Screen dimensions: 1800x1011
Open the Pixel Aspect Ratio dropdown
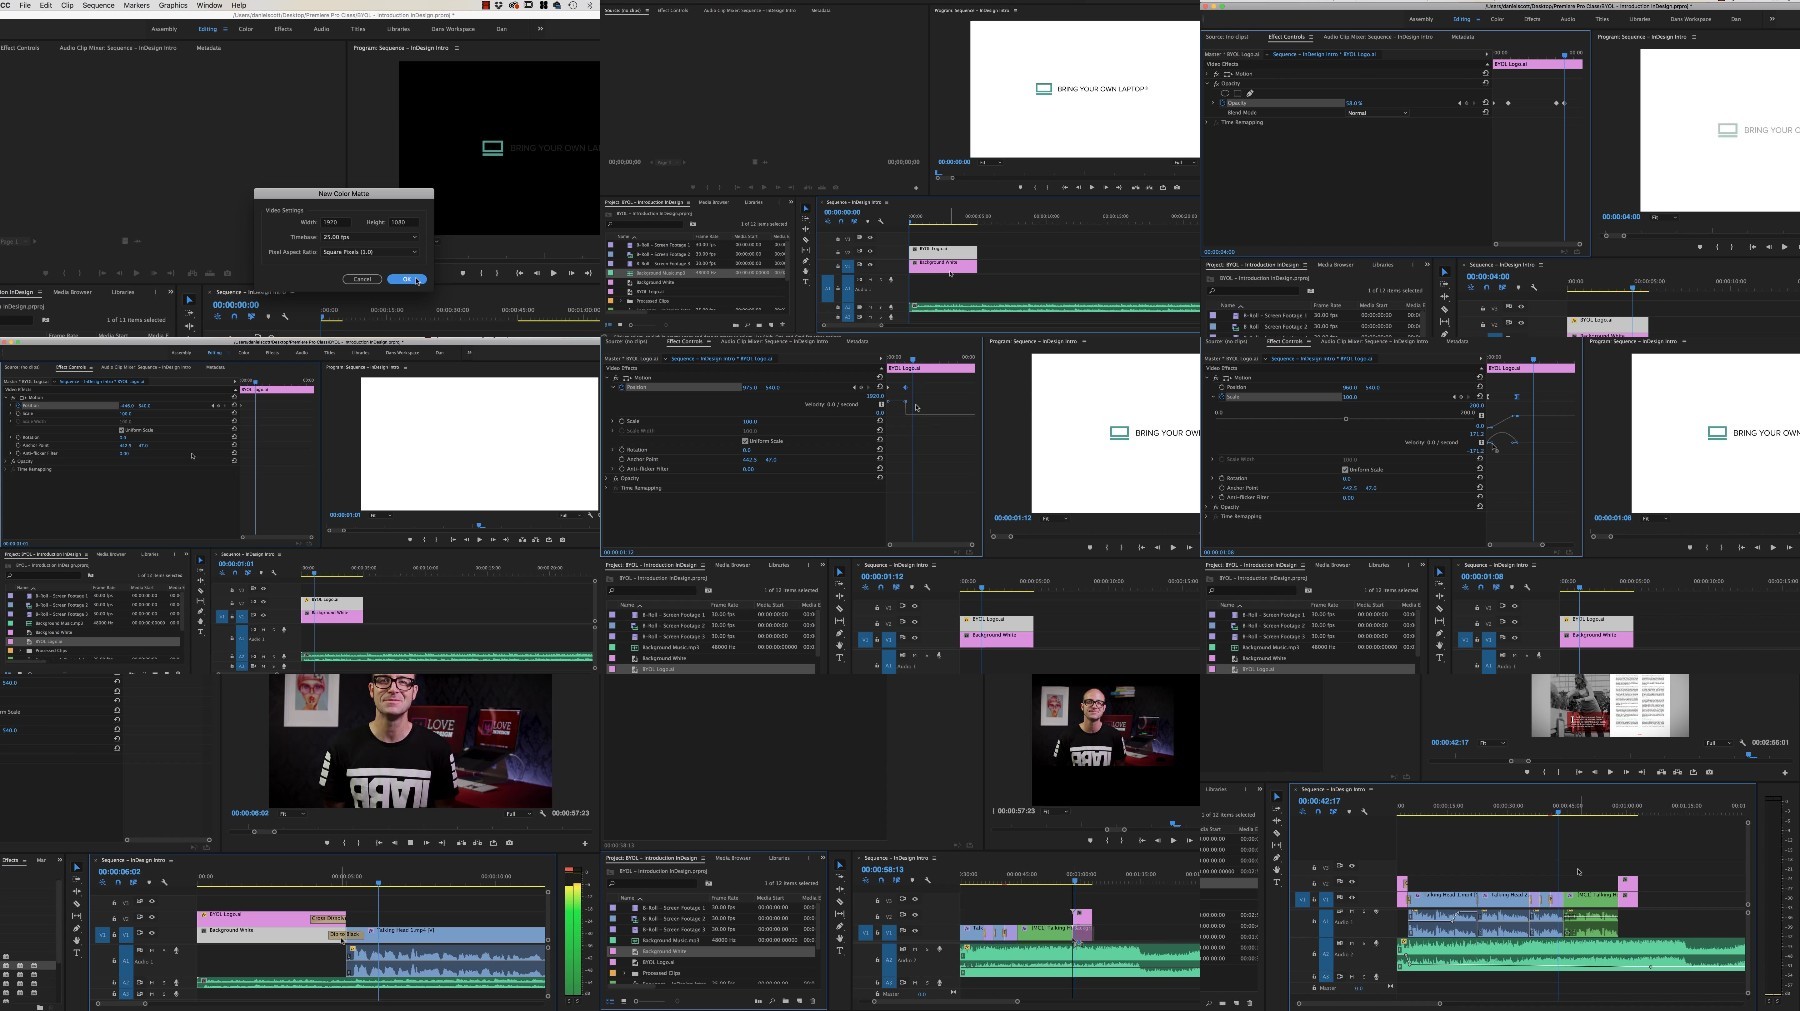point(370,252)
